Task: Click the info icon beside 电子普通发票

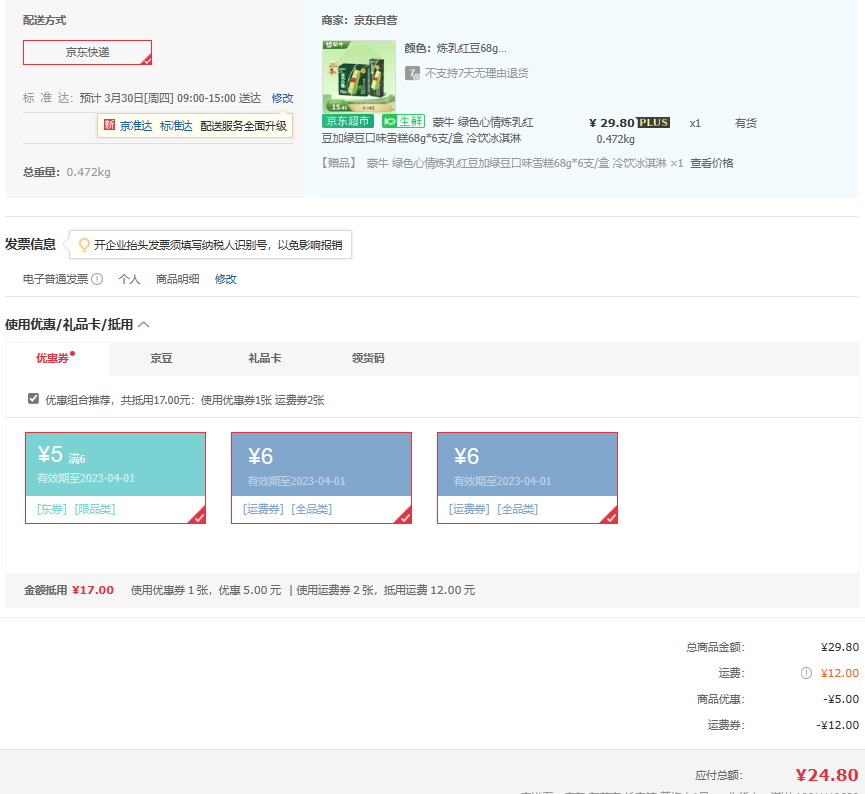Action: 97,279
